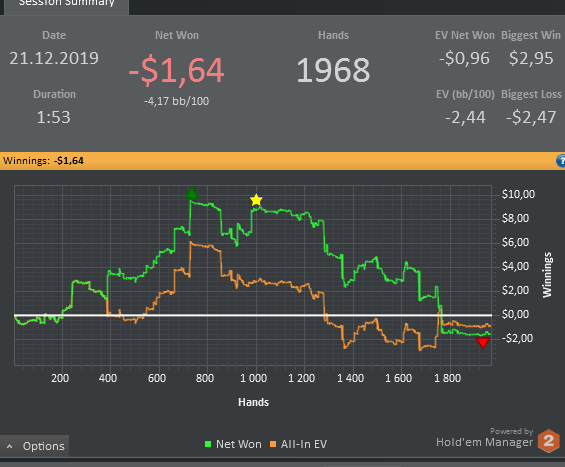Select the hands count 1968
565x467 pixels.
click(333, 70)
